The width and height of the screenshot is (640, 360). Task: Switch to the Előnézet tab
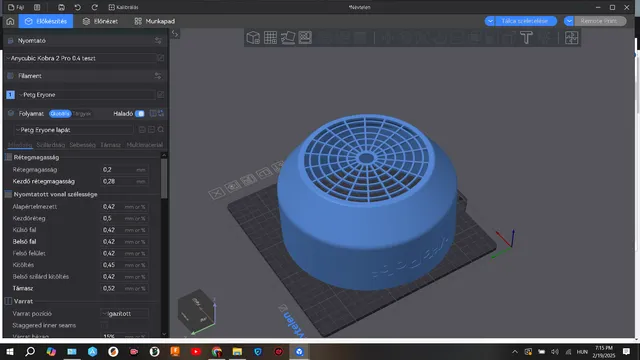[x=100, y=21]
